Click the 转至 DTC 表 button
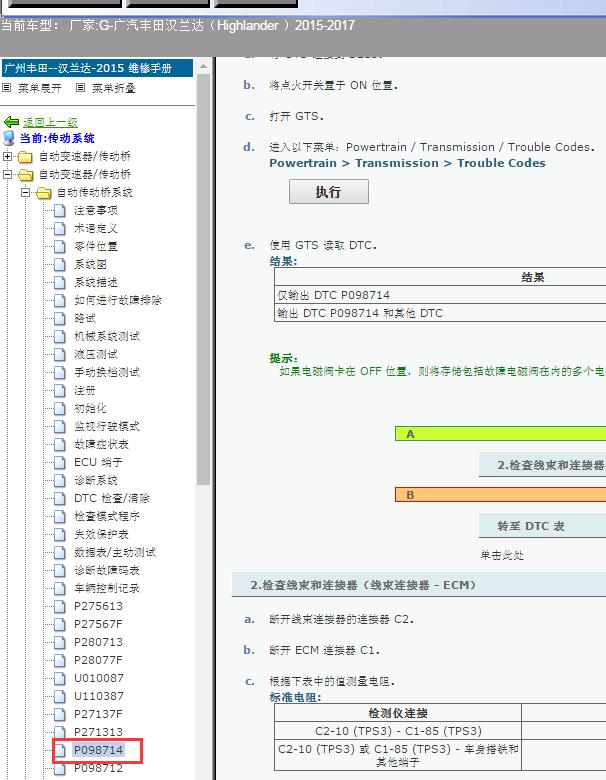Screen dimensions: 606x780 pyautogui.click(x=542, y=526)
